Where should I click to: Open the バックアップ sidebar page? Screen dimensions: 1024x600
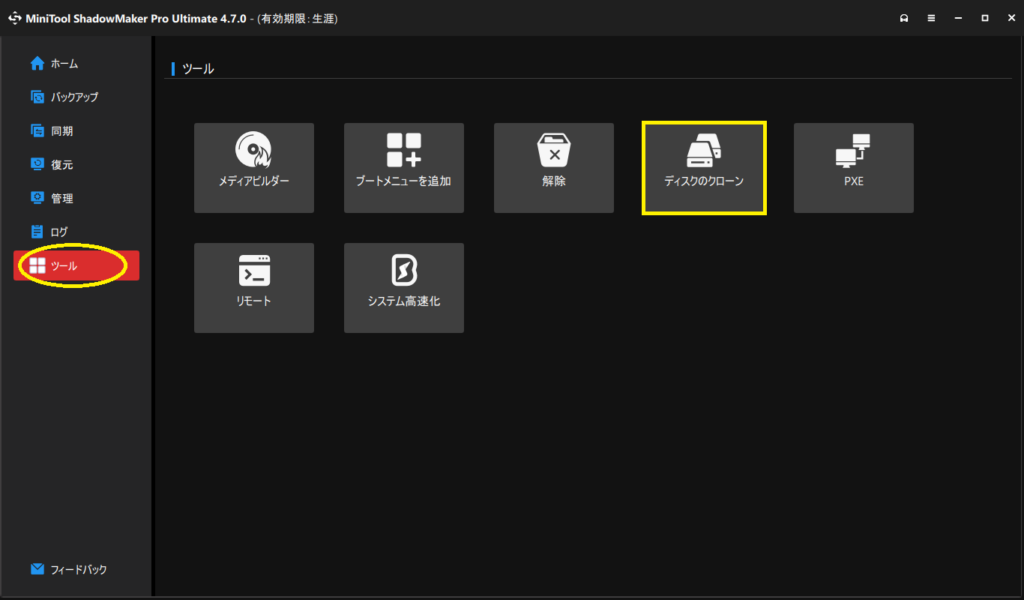(76, 97)
